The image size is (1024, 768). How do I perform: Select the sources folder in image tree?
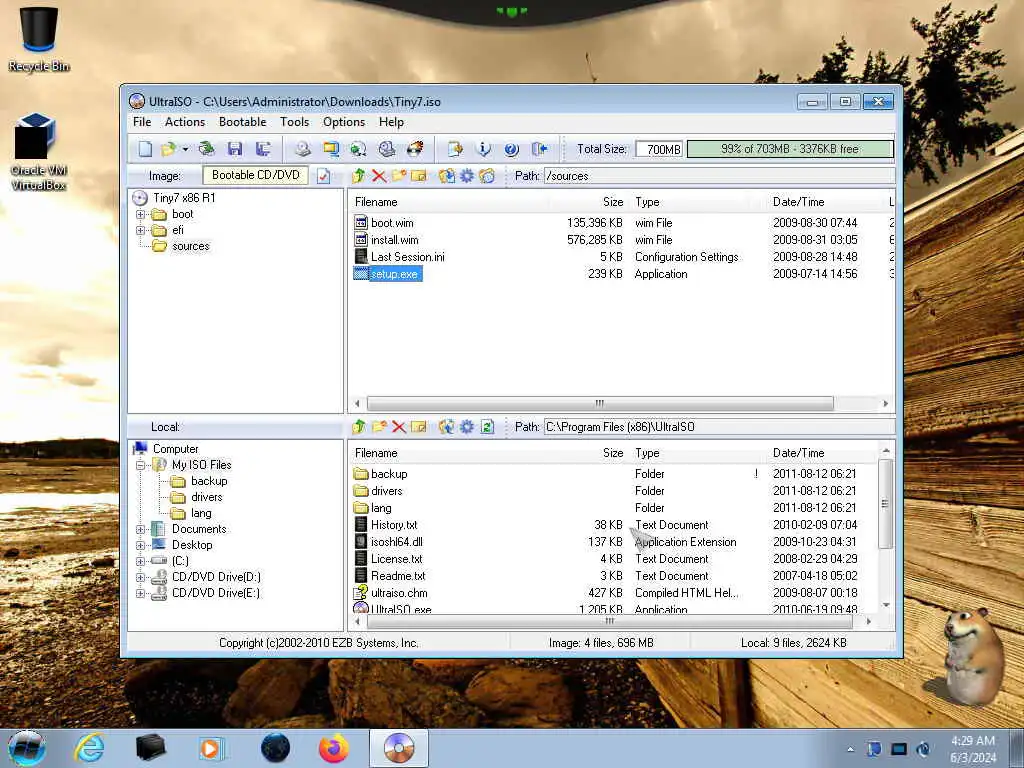point(190,246)
